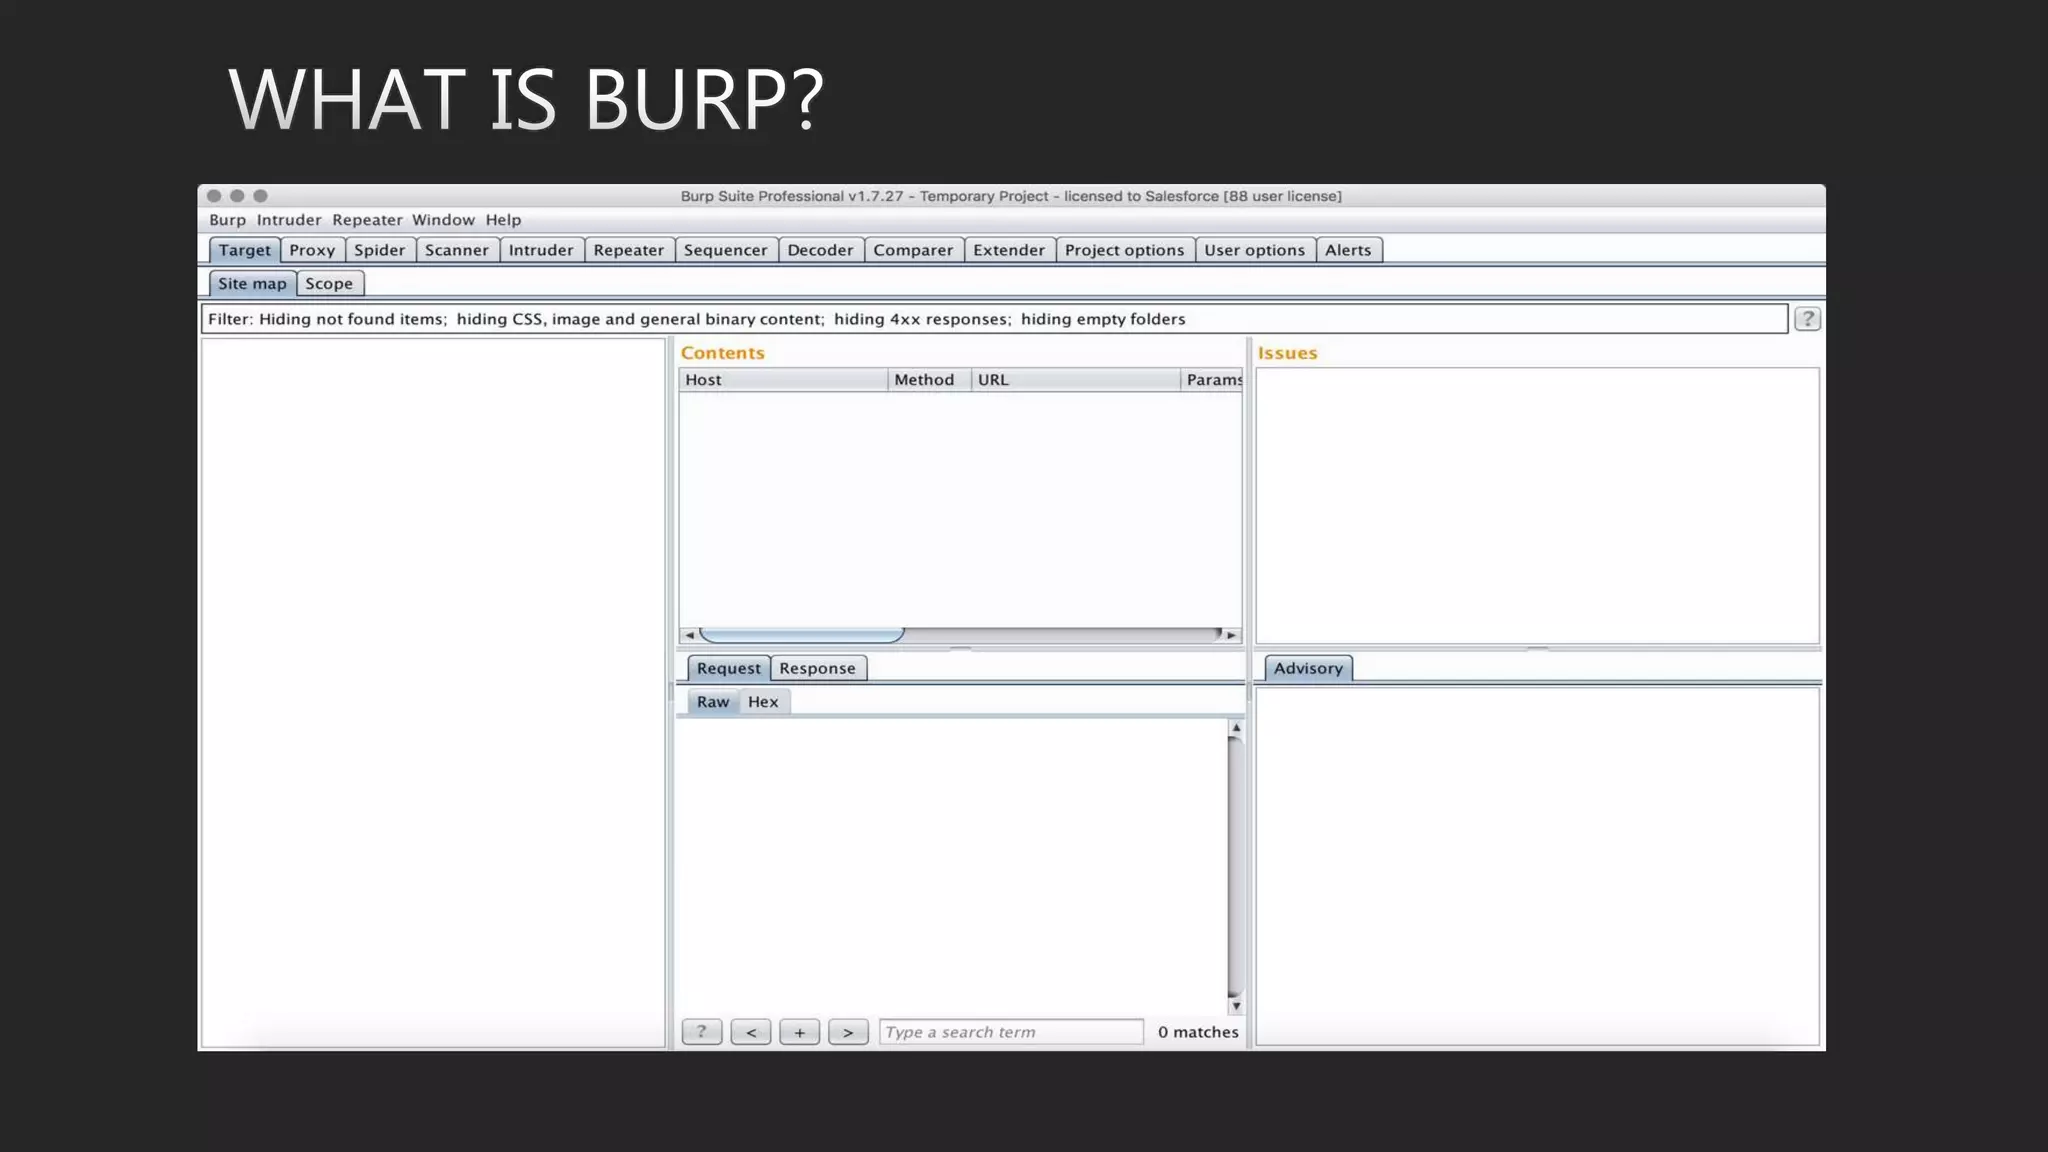2048x1152 pixels.
Task: Show the Response tab
Action: [x=817, y=668]
